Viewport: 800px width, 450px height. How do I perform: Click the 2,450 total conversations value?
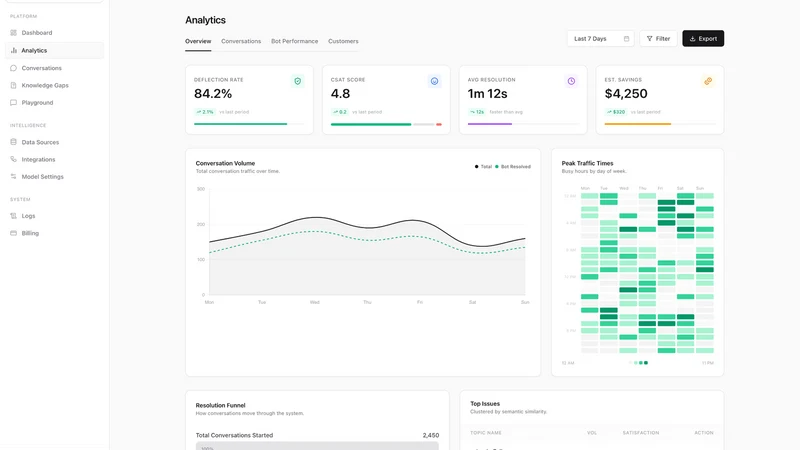point(431,435)
